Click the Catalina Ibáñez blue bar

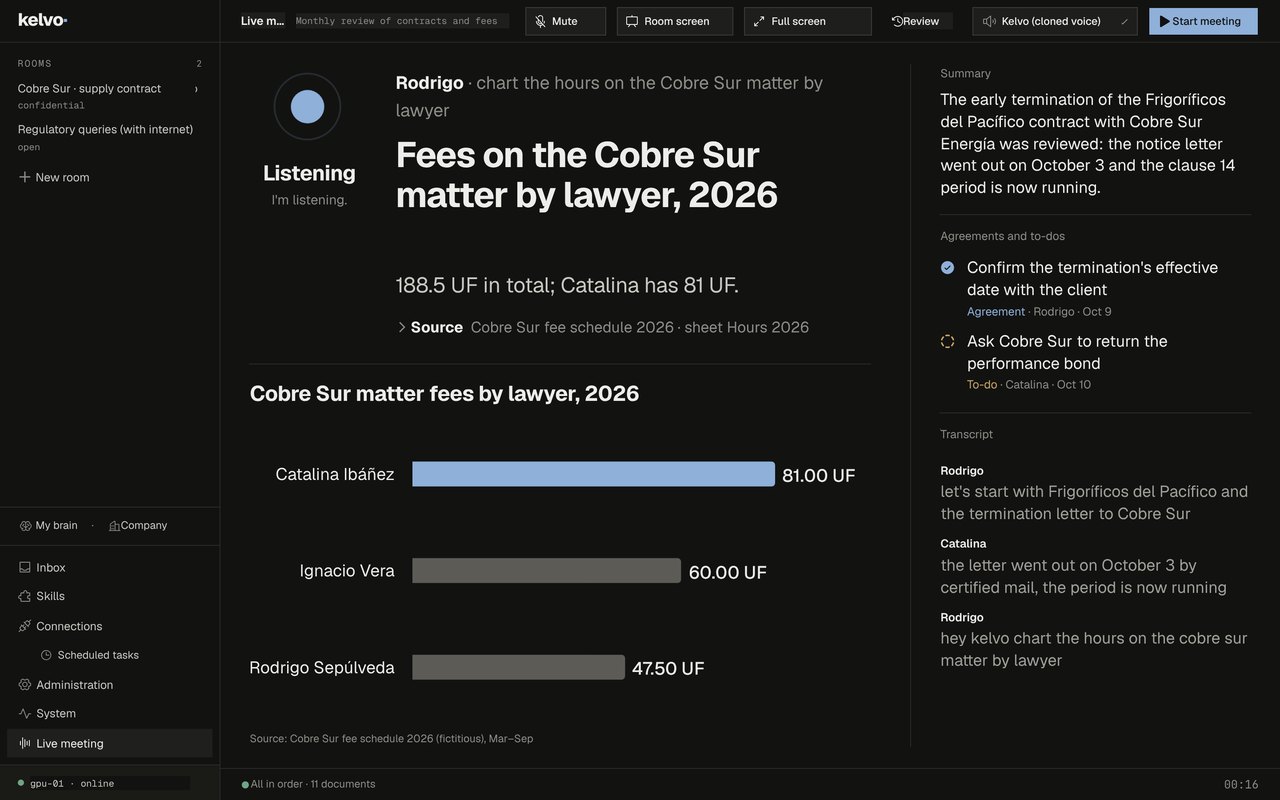click(594, 474)
